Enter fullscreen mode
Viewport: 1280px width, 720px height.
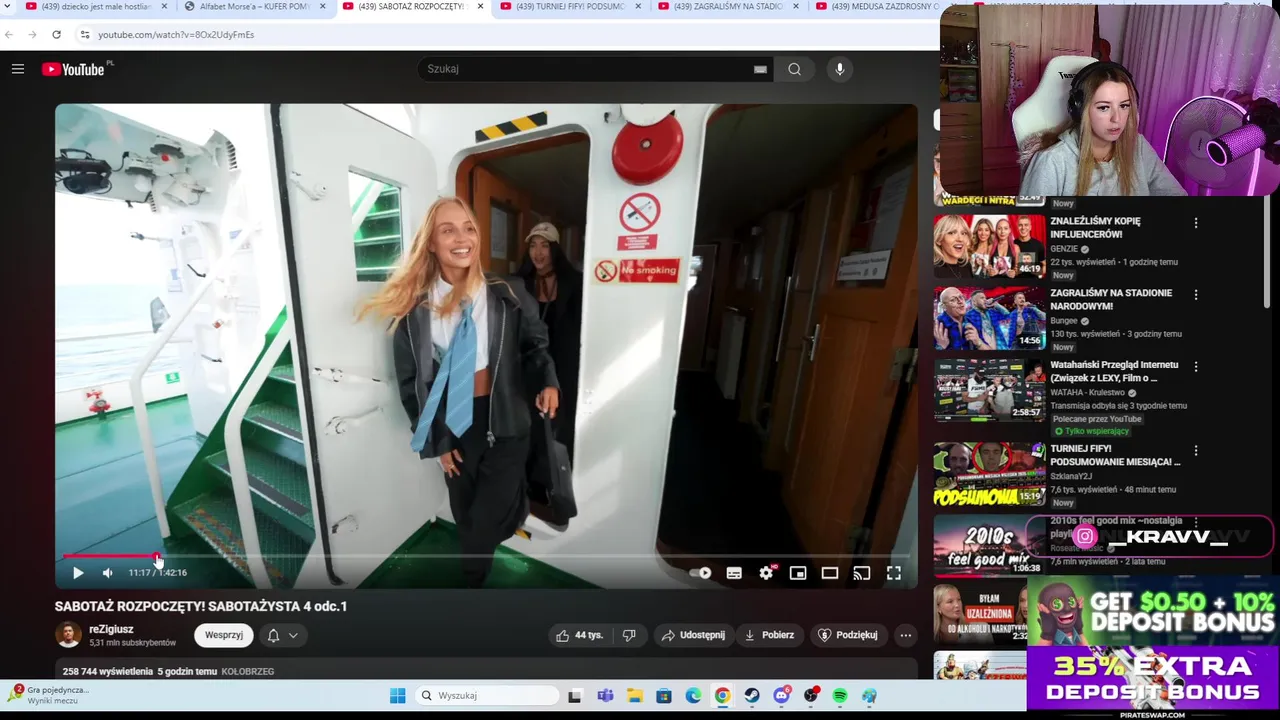(894, 573)
